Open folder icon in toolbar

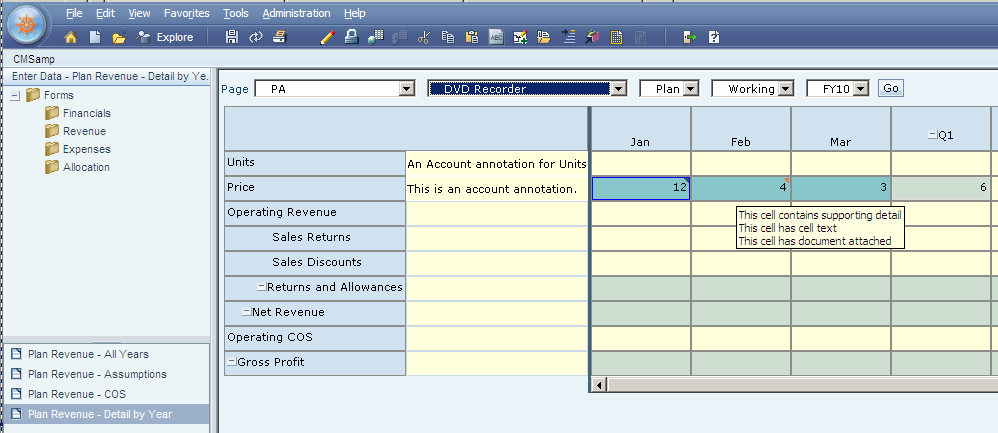[119, 38]
